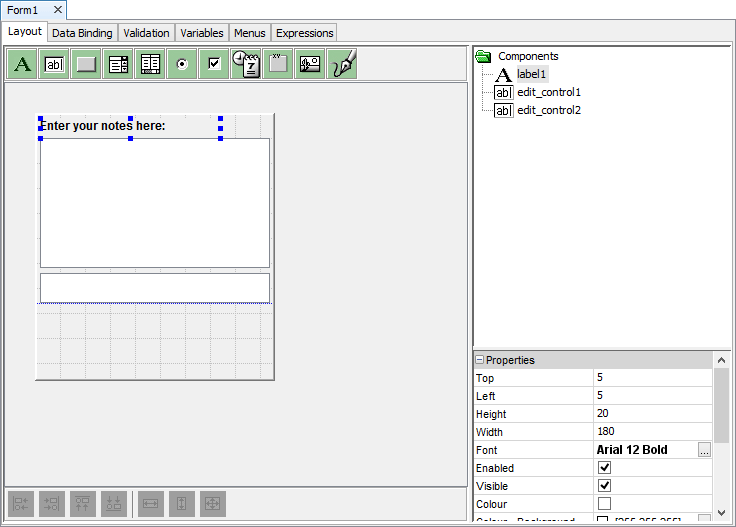Viewport: 736px width, 527px height.
Task: Click the make same width icon
Action: 151,504
